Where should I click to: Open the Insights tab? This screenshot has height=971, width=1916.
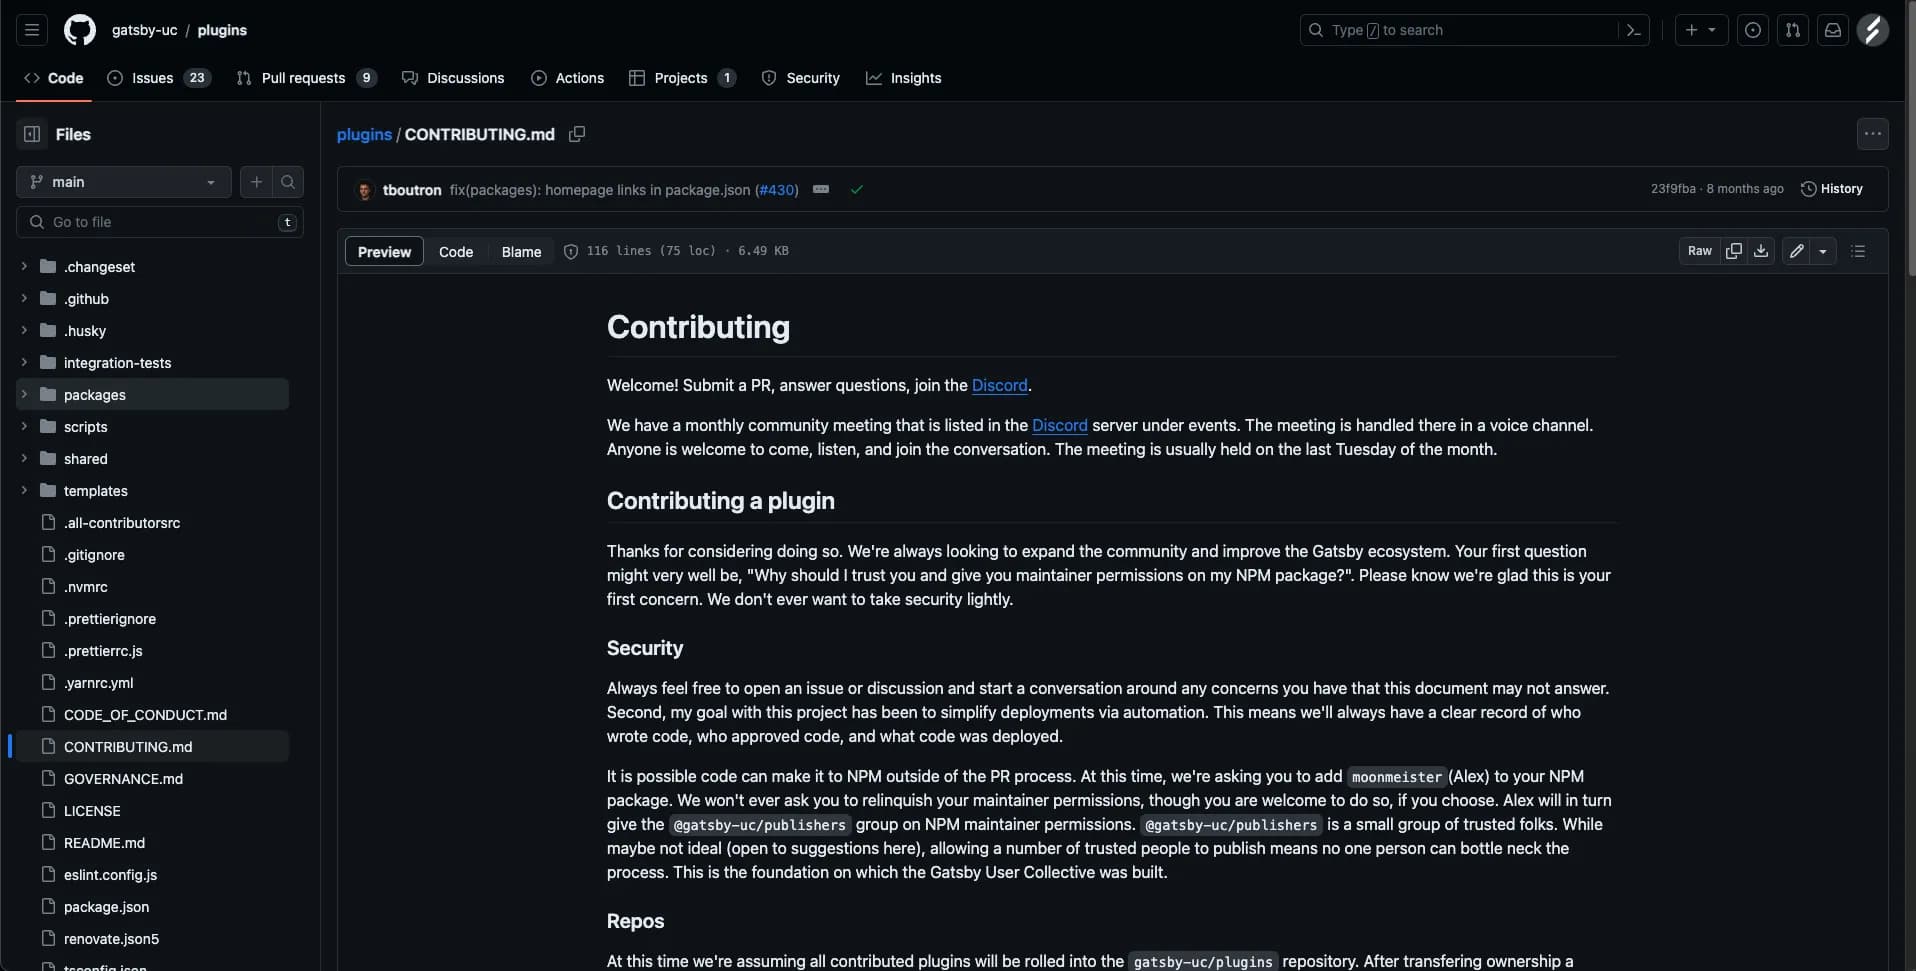click(903, 78)
